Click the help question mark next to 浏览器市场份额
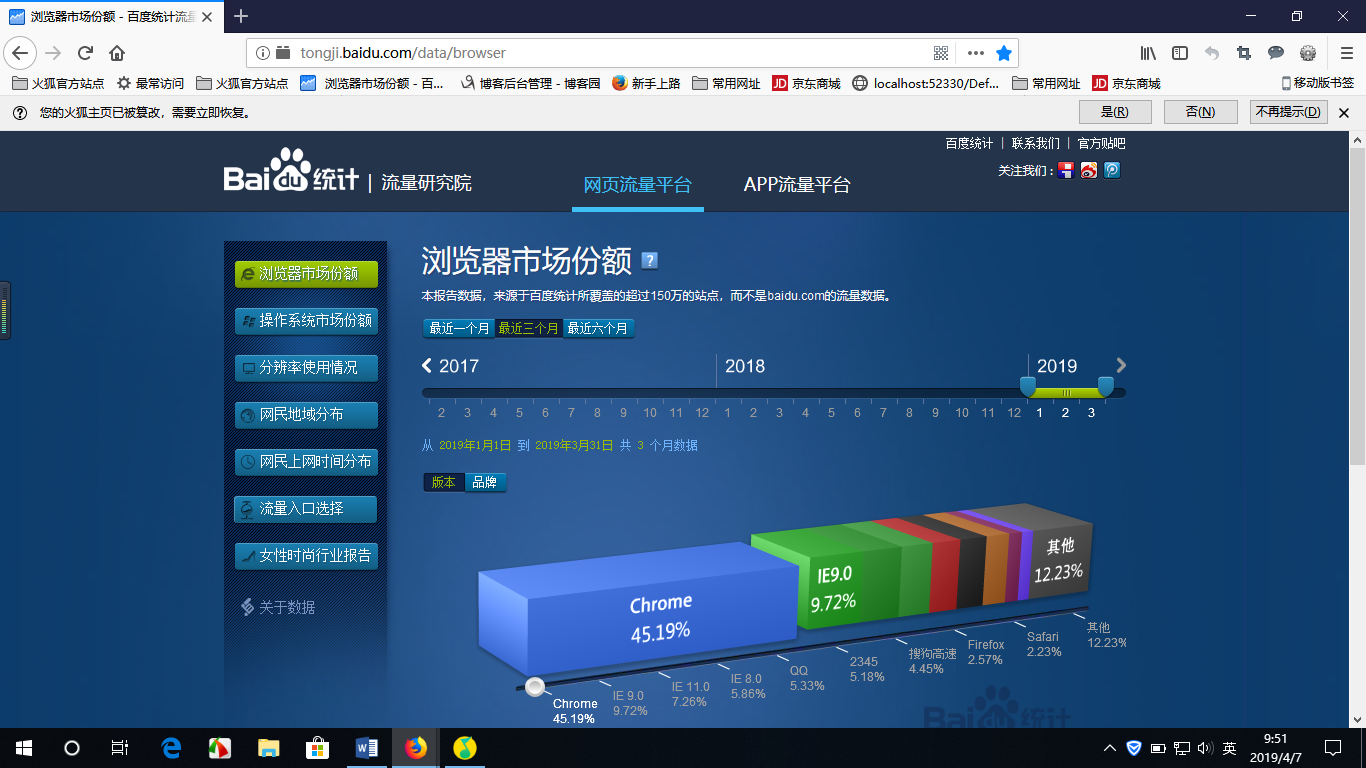 click(649, 261)
